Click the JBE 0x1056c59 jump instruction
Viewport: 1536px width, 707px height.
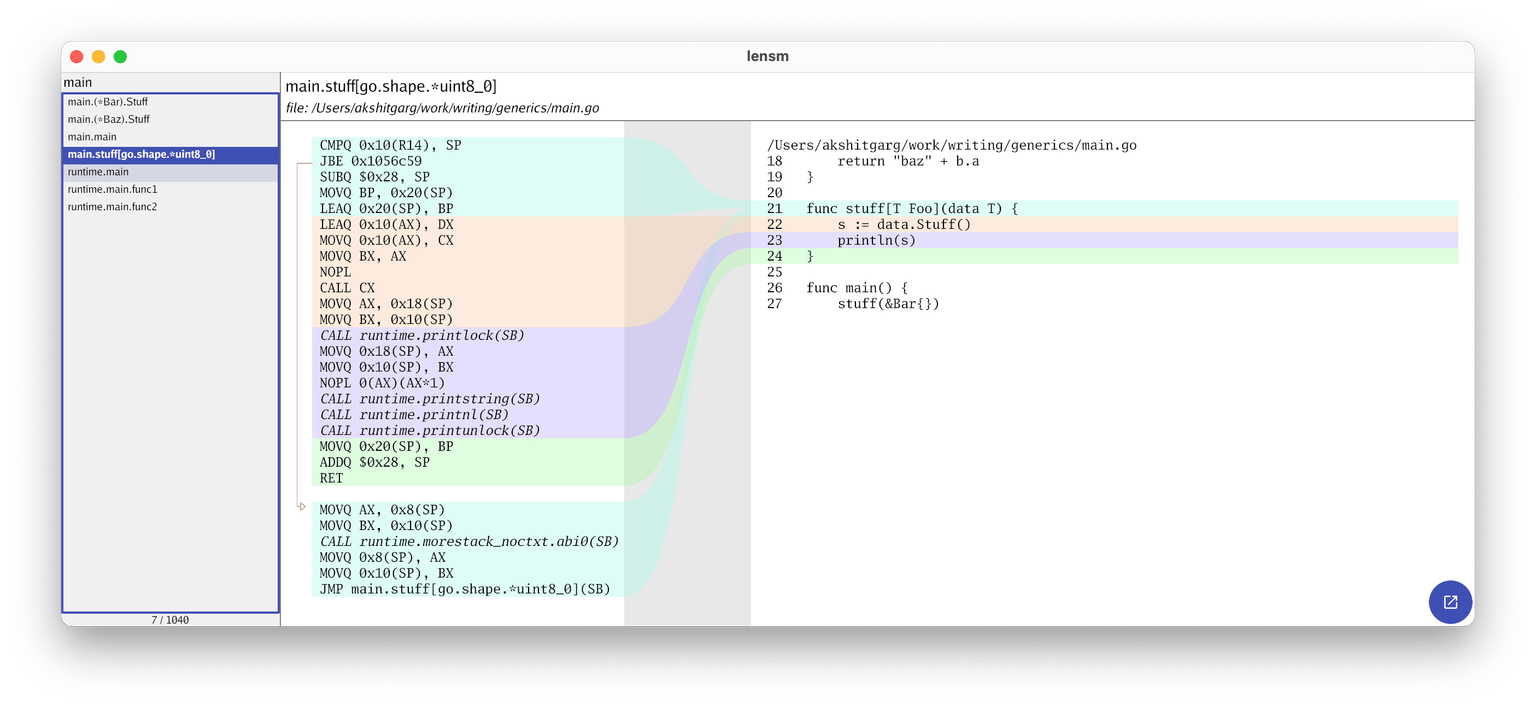tap(370, 161)
